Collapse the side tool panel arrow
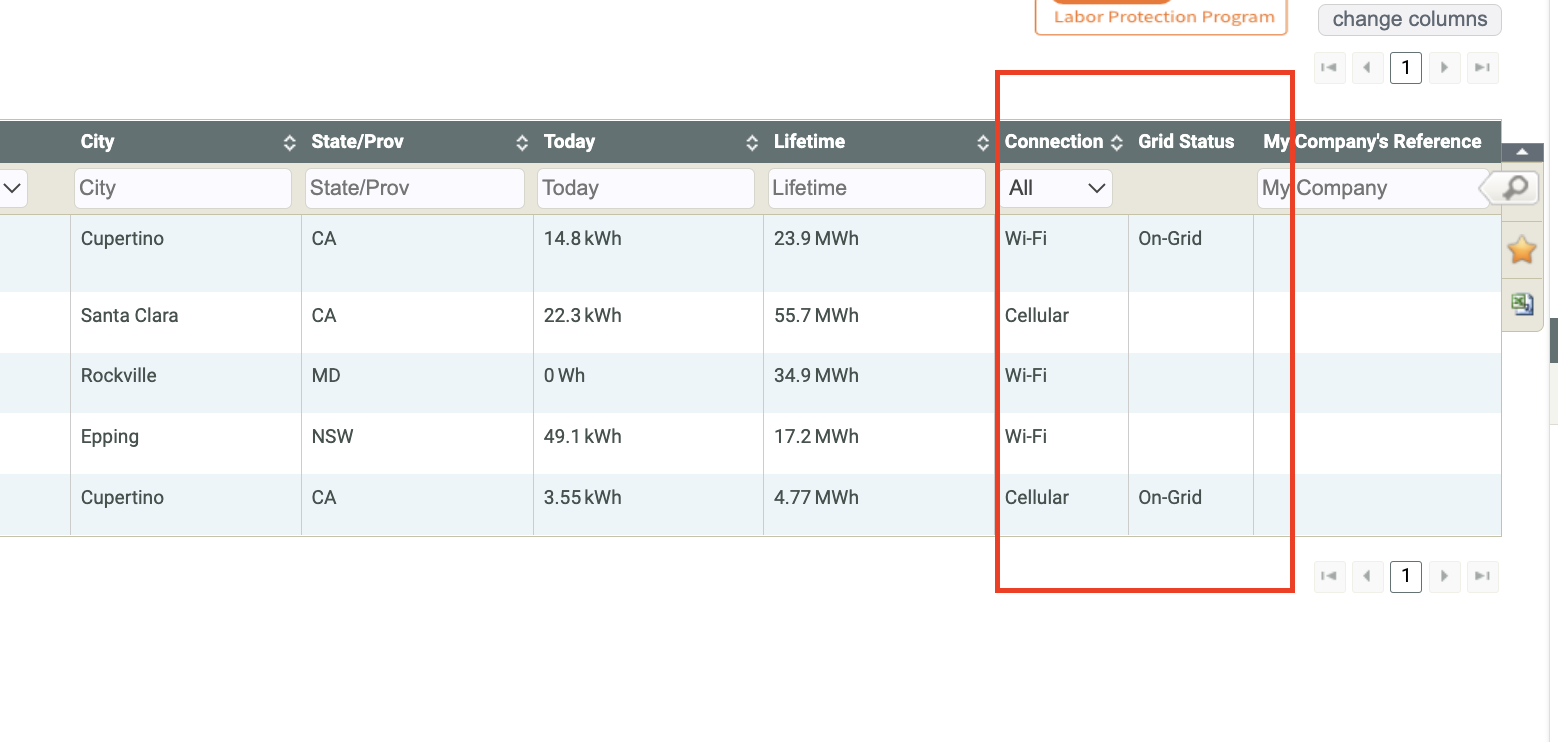Image resolution: width=1558 pixels, height=742 pixels. (x=1522, y=152)
